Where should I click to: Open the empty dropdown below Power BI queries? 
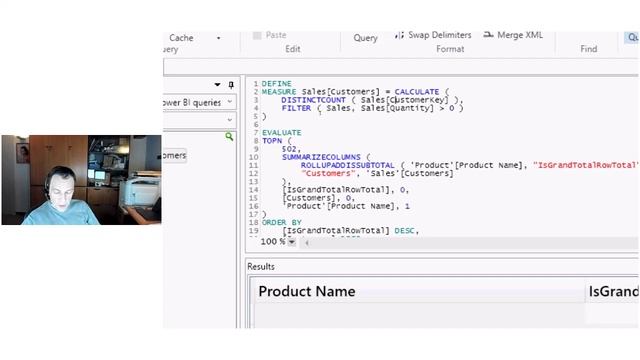[x=230, y=120]
